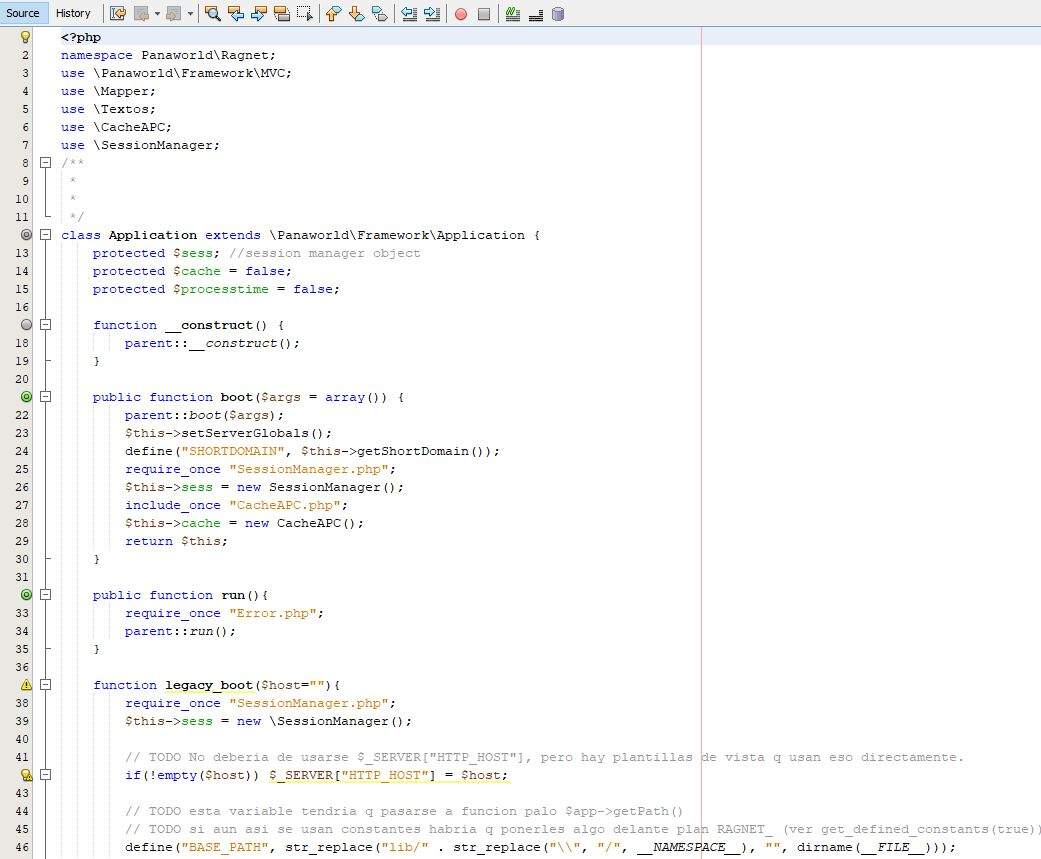Click the gray override marker beside __construct
This screenshot has height=859, width=1041.
click(x=26, y=325)
